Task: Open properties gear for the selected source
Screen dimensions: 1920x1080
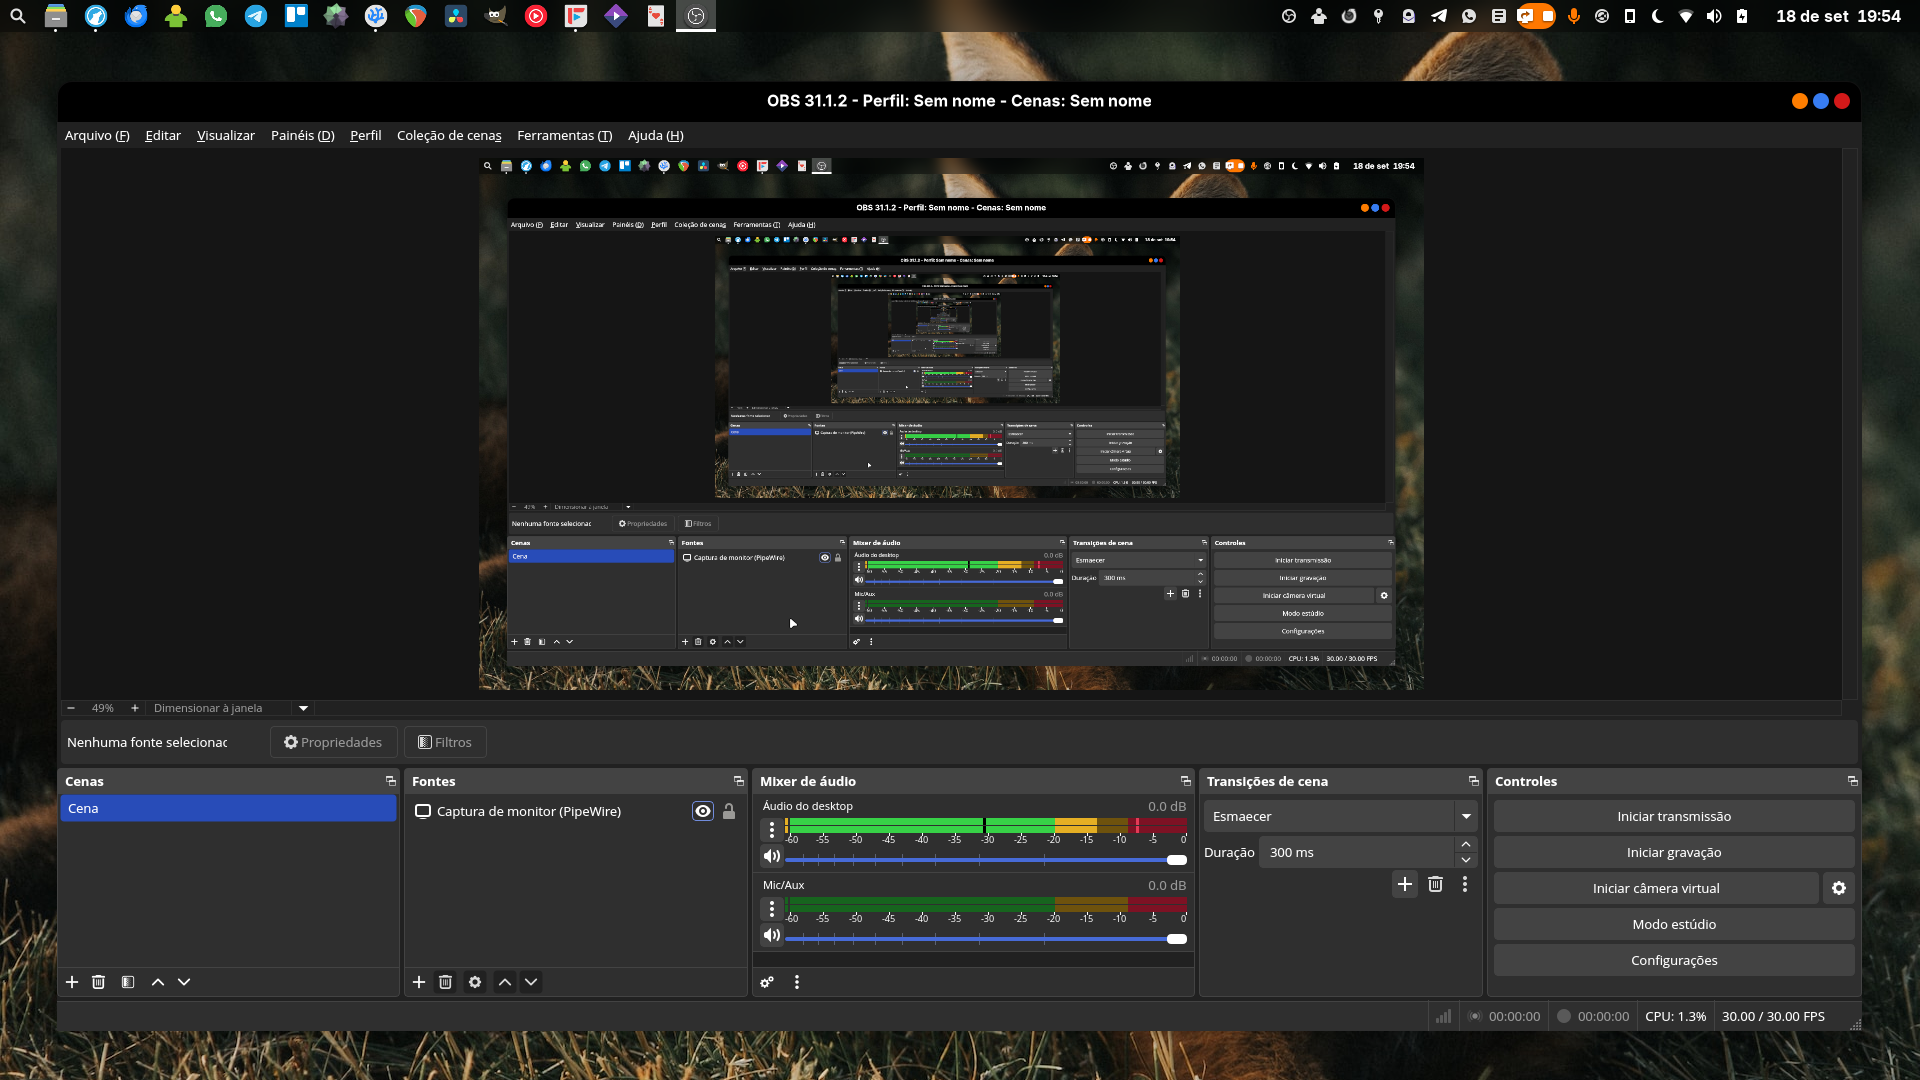Action: [474, 982]
